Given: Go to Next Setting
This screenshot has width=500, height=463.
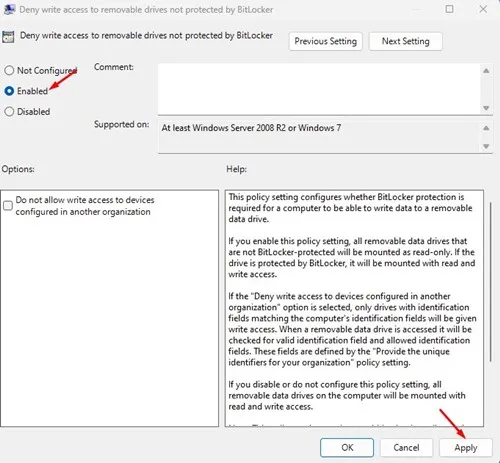Looking at the screenshot, I should tap(405, 41).
